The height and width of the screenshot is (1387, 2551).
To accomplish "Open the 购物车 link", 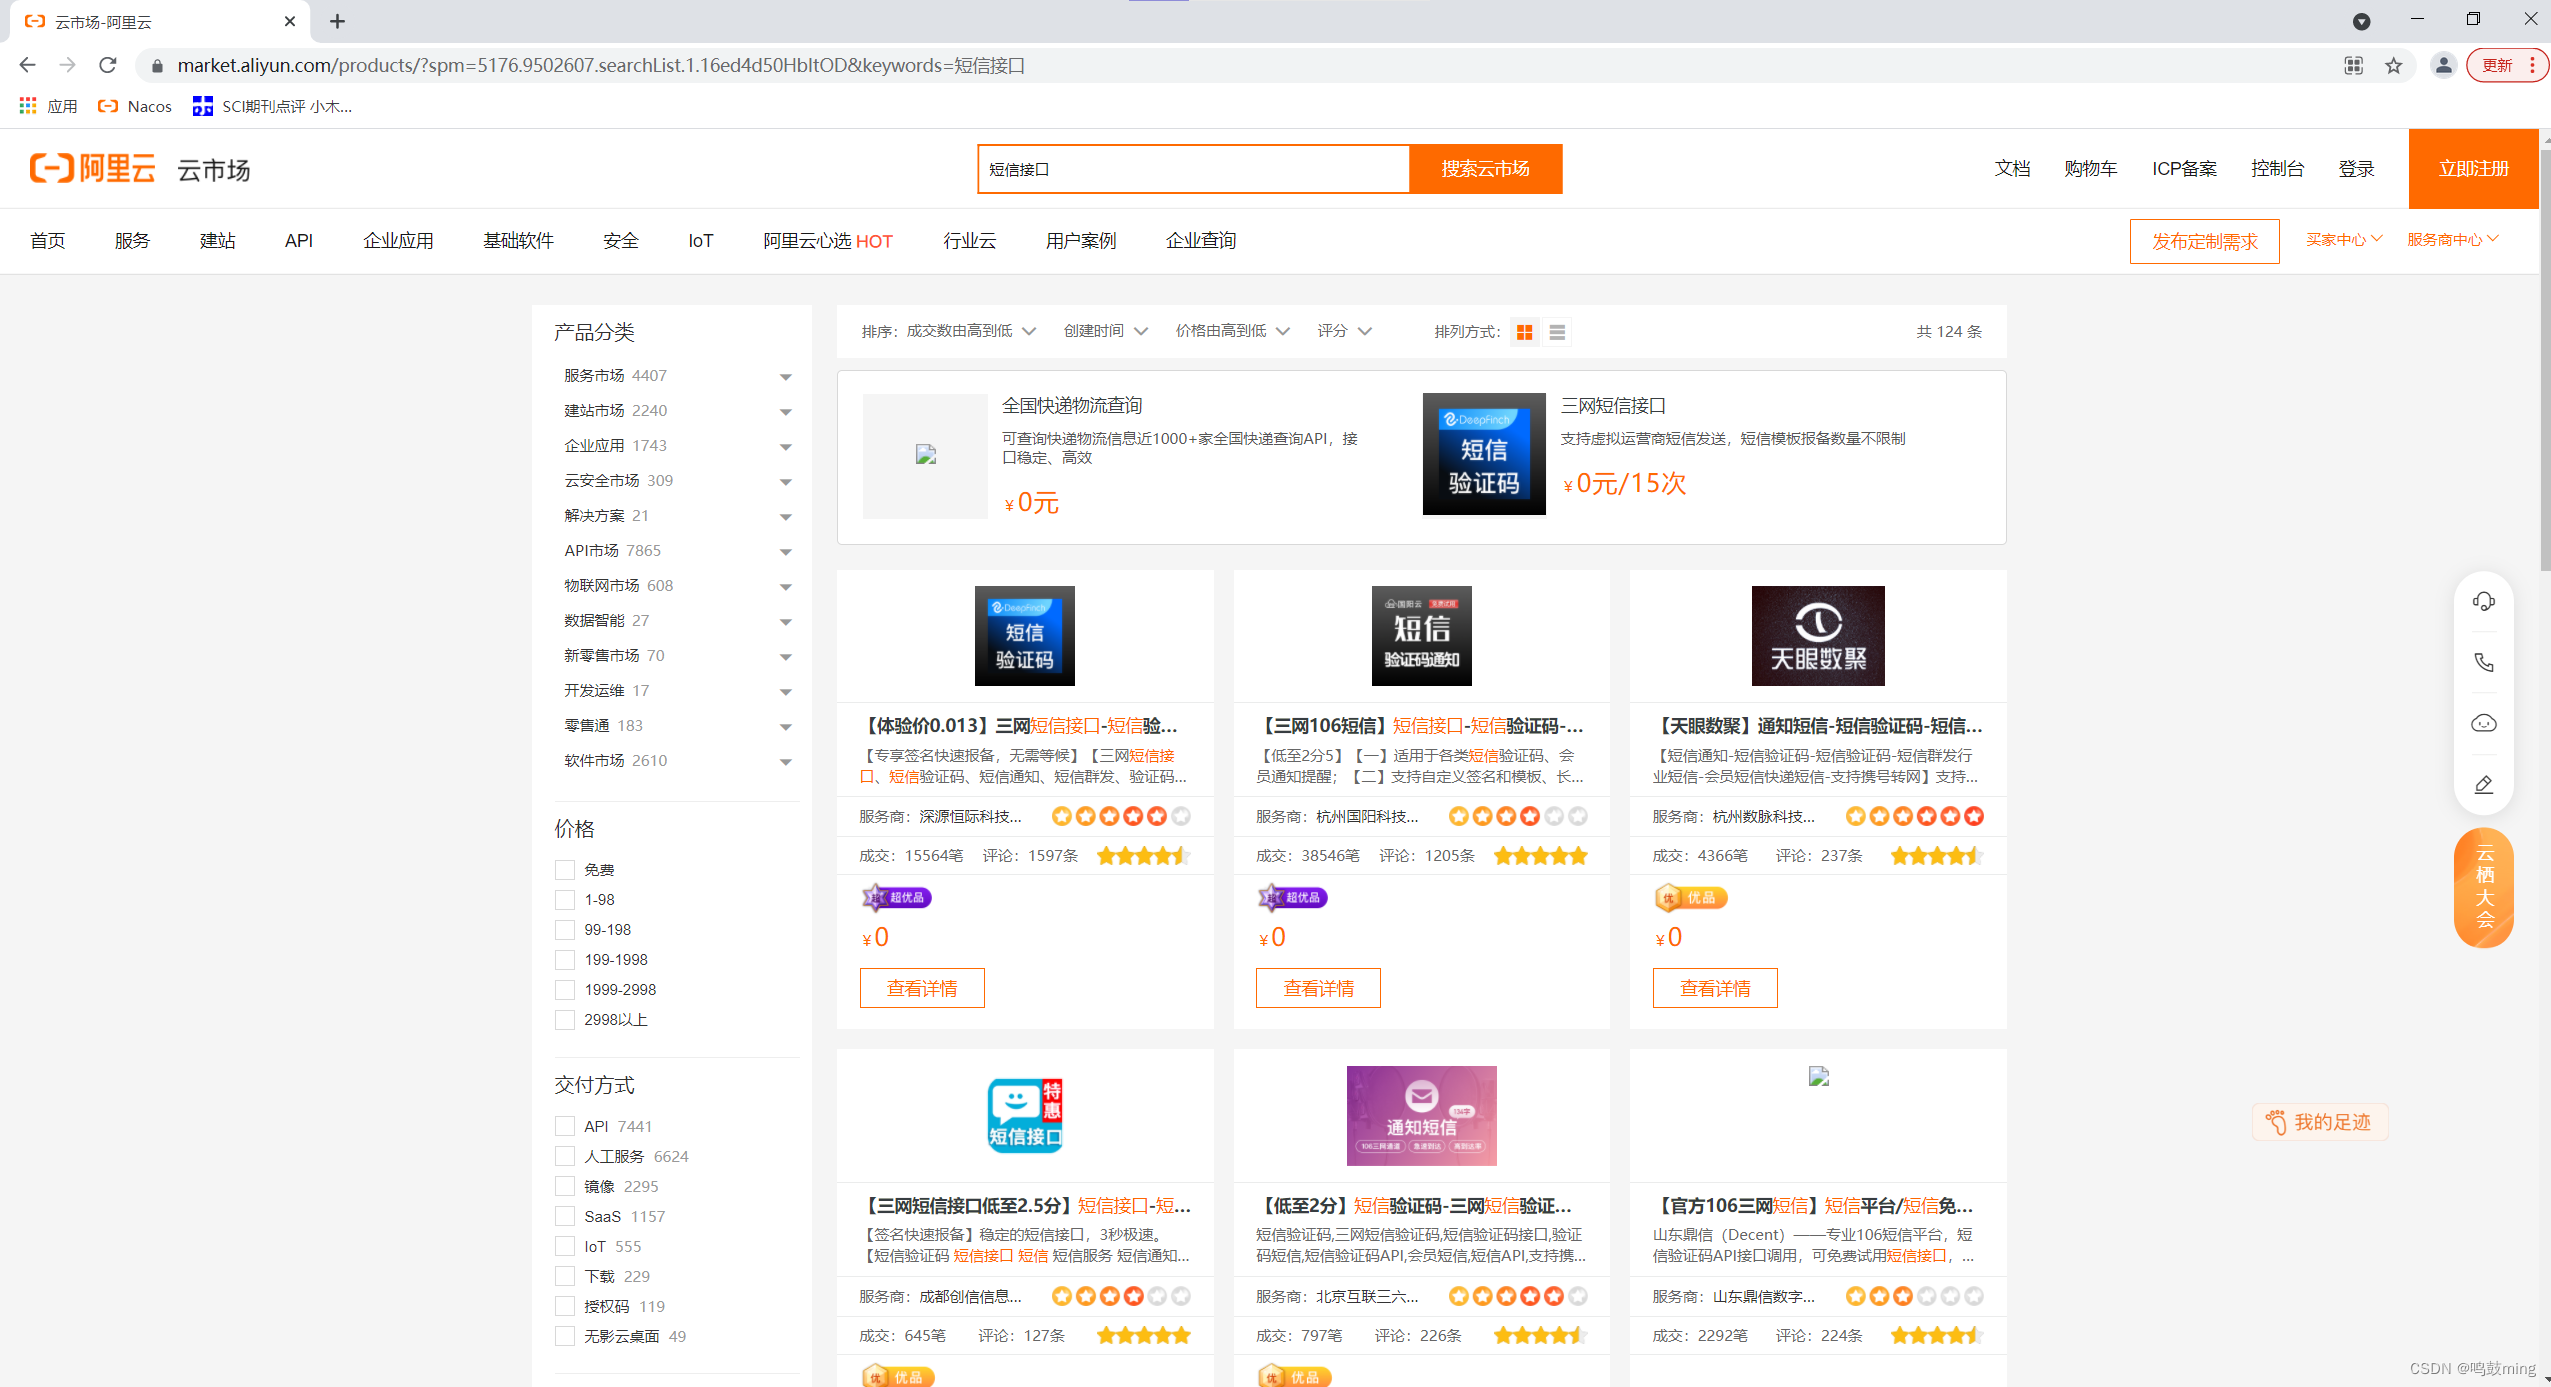I will point(2090,168).
